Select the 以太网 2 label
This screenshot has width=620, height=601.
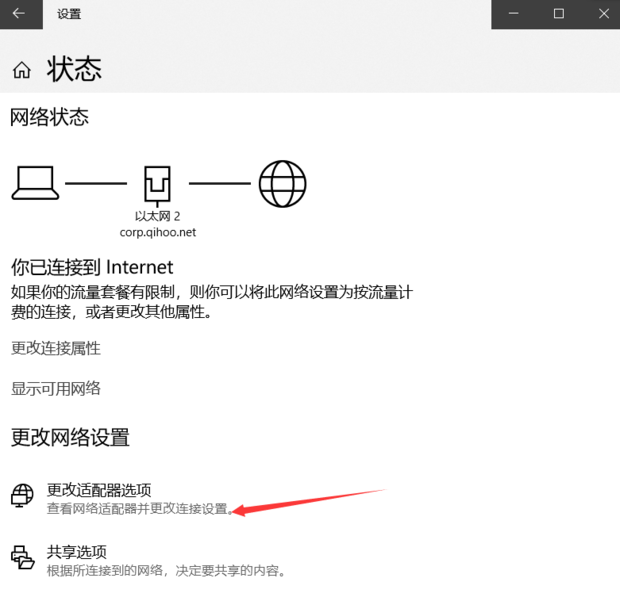157,216
